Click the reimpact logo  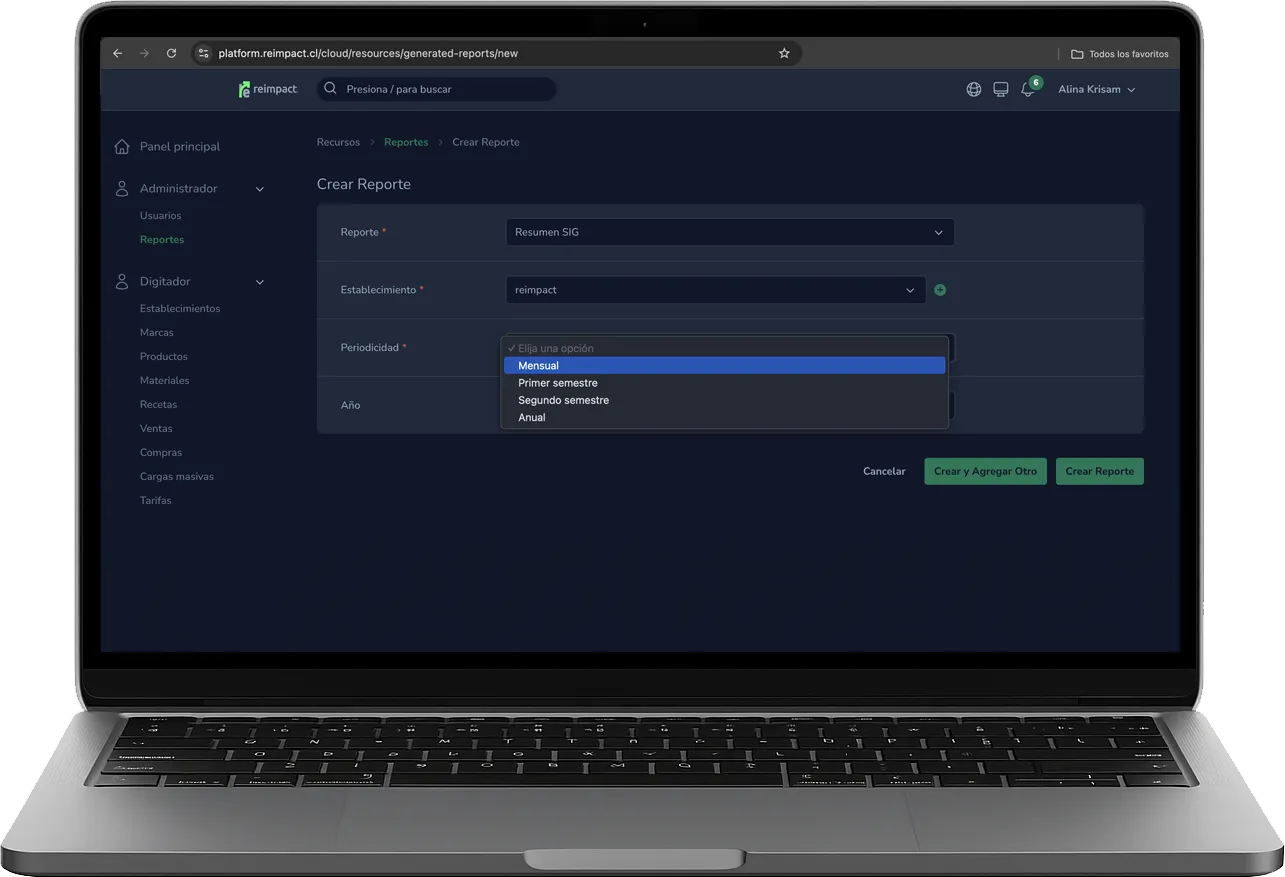pos(267,89)
